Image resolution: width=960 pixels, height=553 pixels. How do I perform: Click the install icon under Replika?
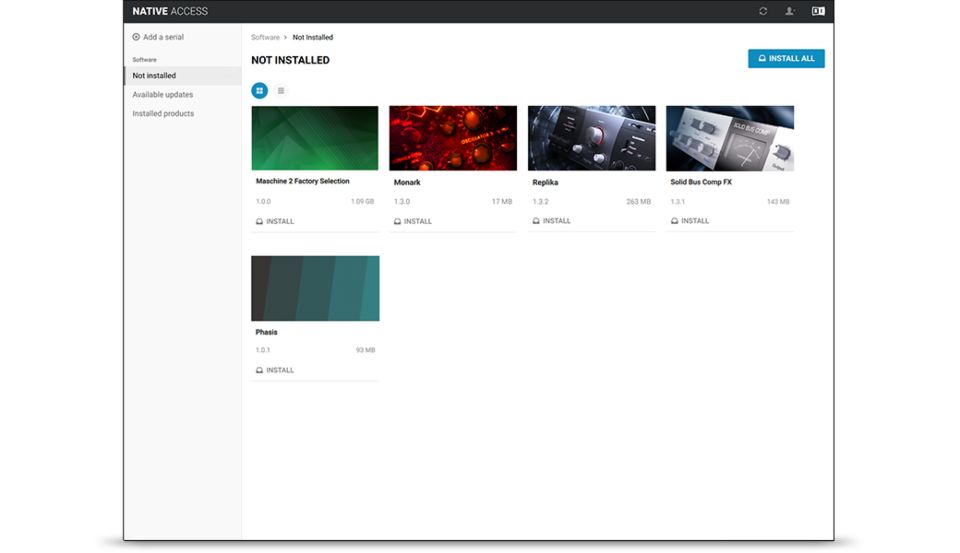(x=537, y=221)
